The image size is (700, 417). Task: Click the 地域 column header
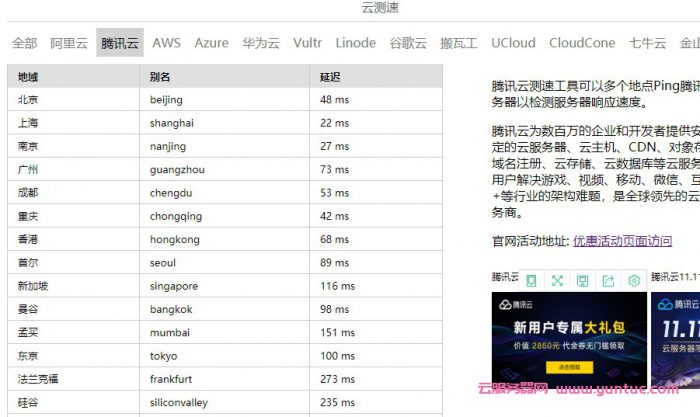[x=28, y=76]
